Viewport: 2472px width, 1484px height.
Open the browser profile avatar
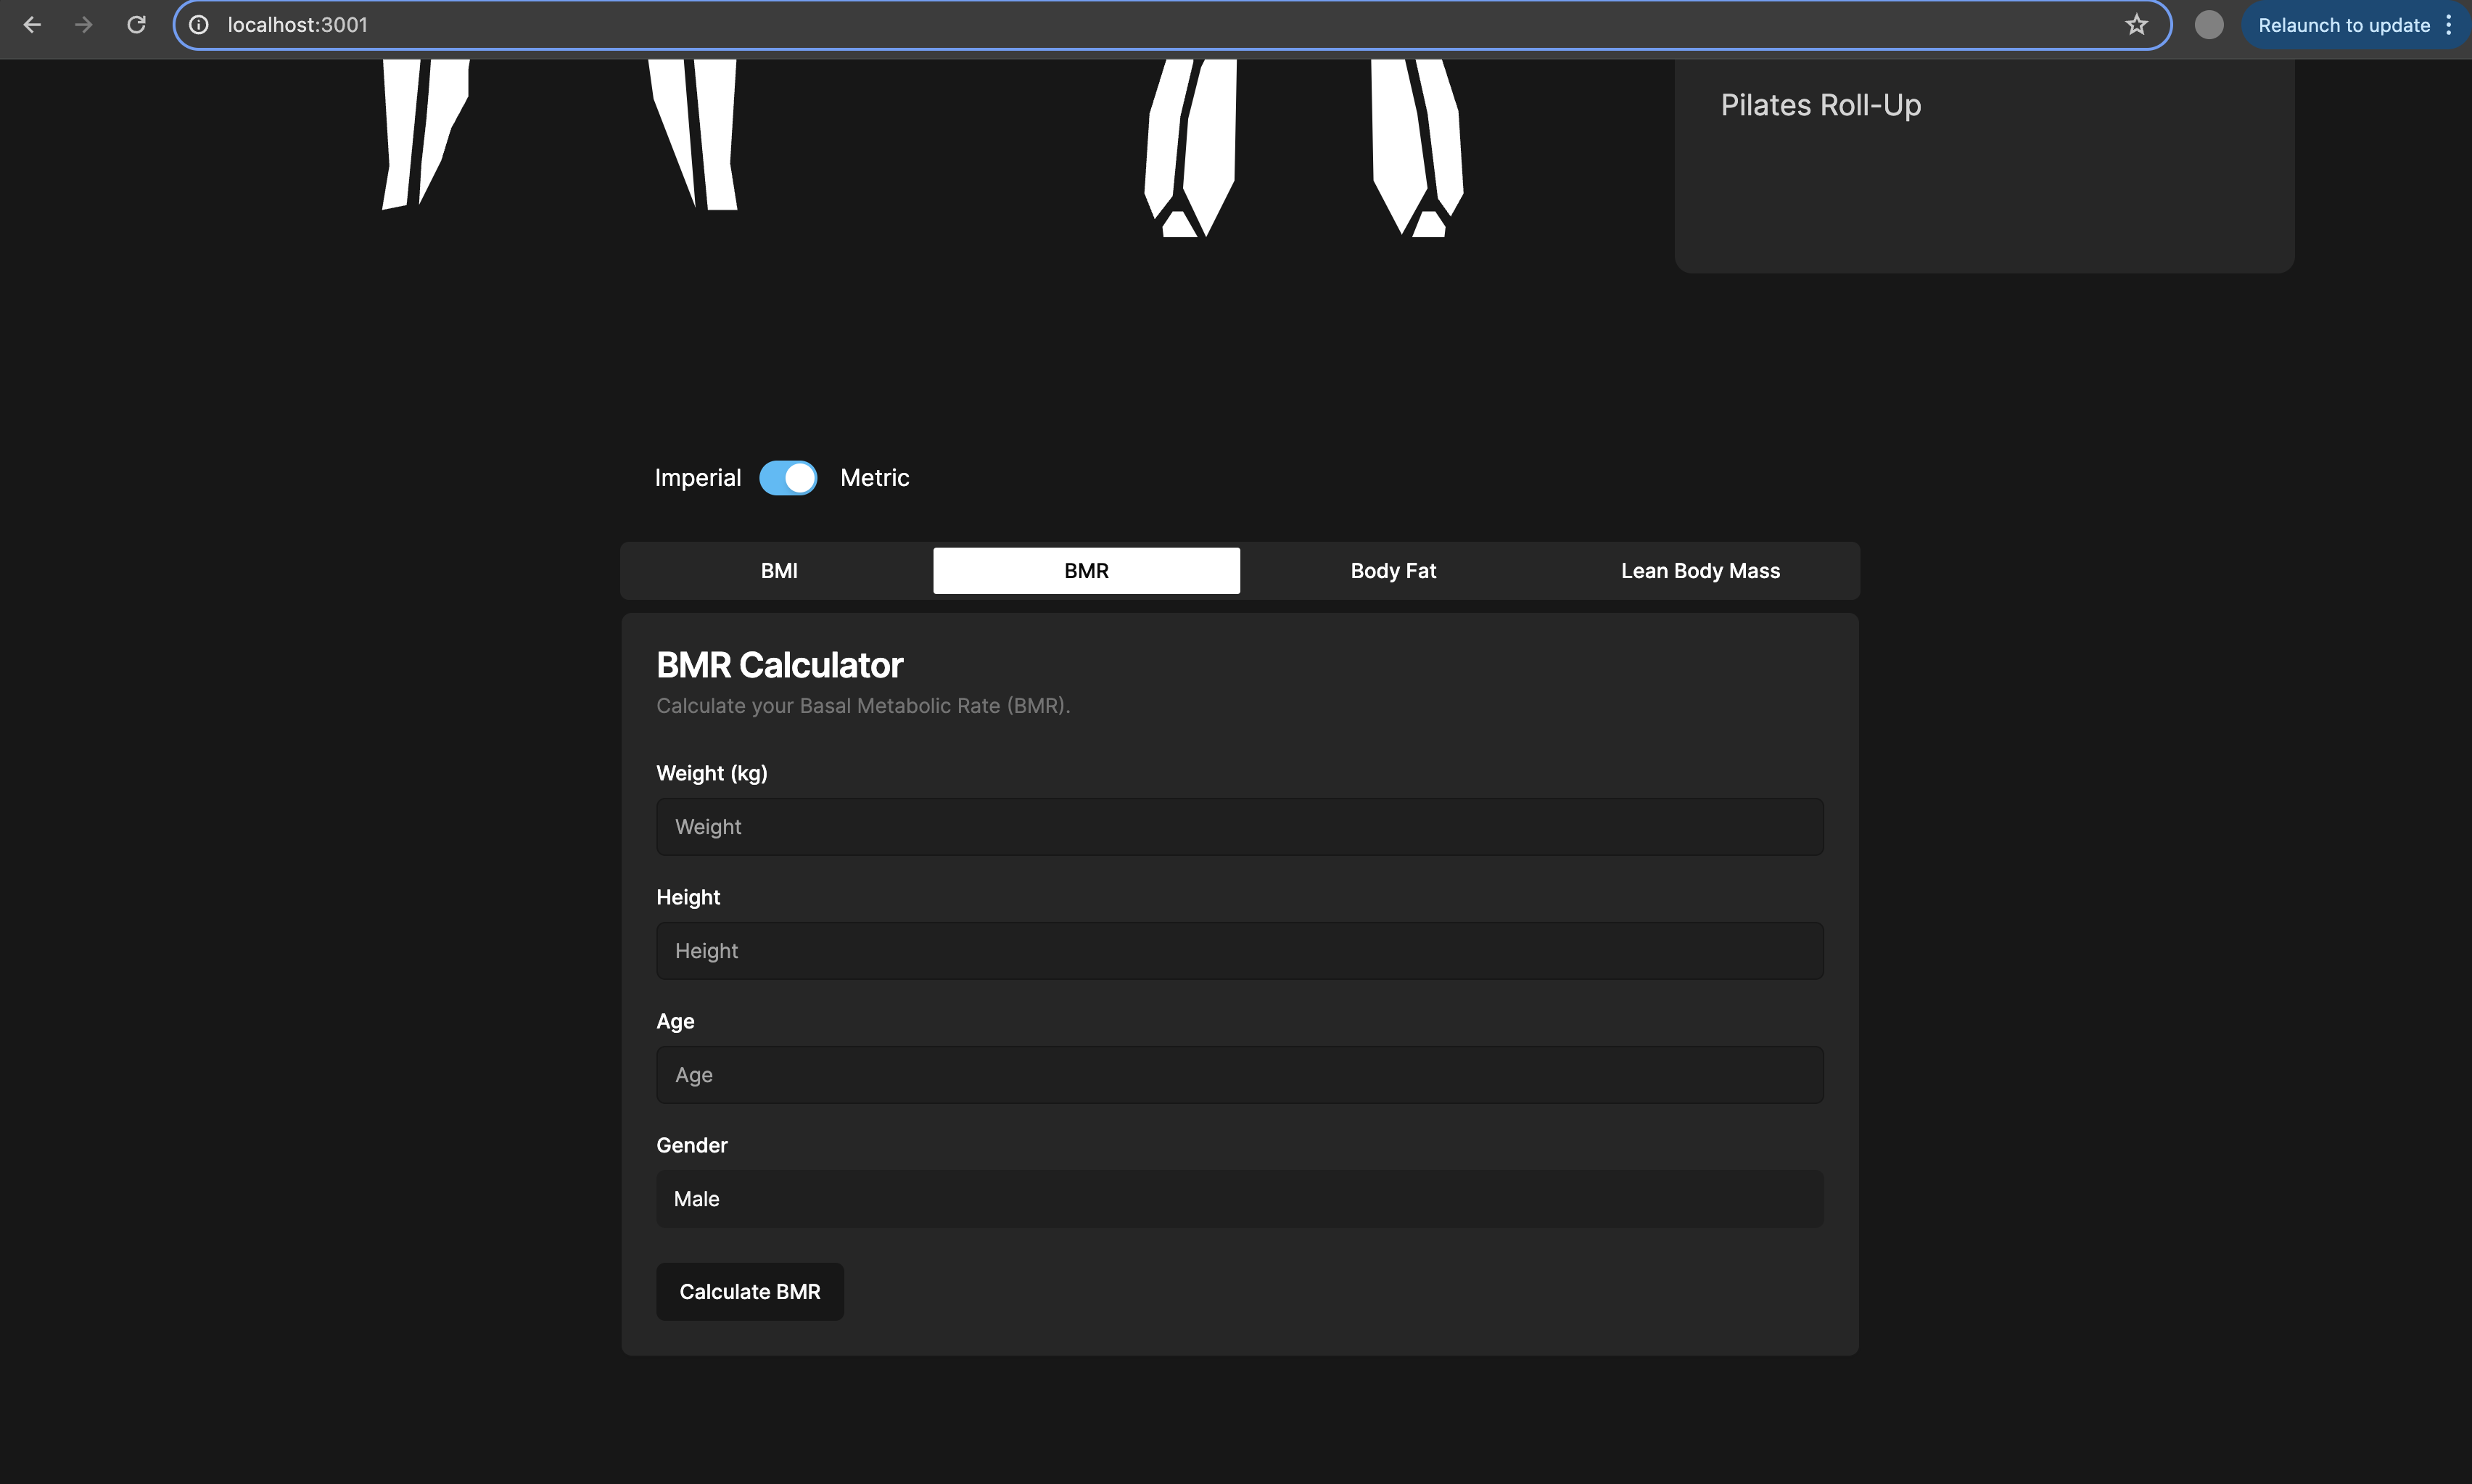click(2208, 25)
